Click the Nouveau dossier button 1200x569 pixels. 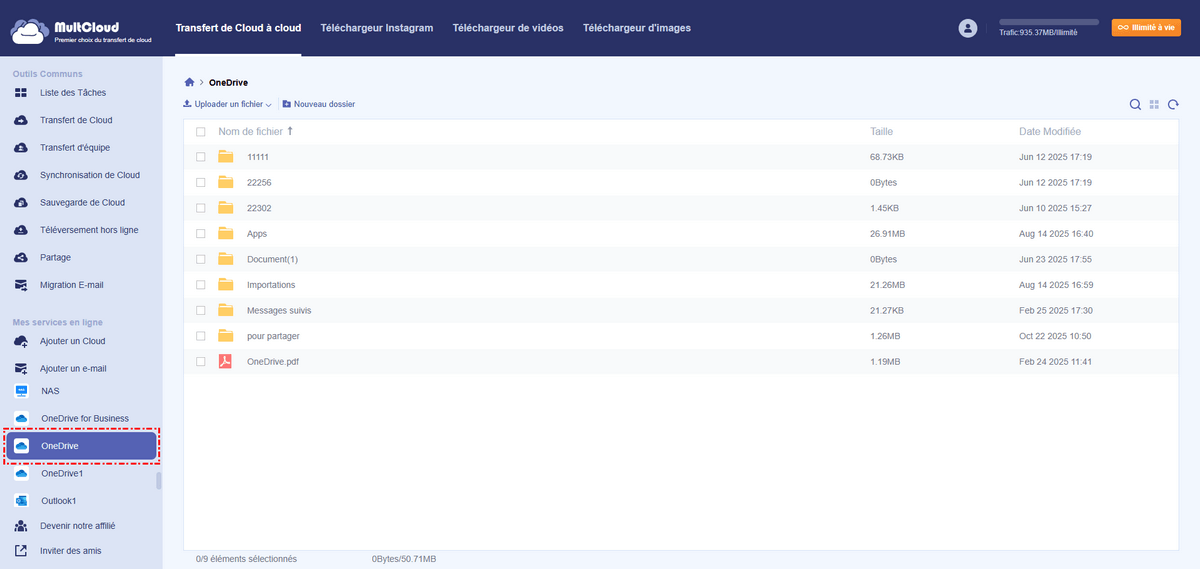318,104
